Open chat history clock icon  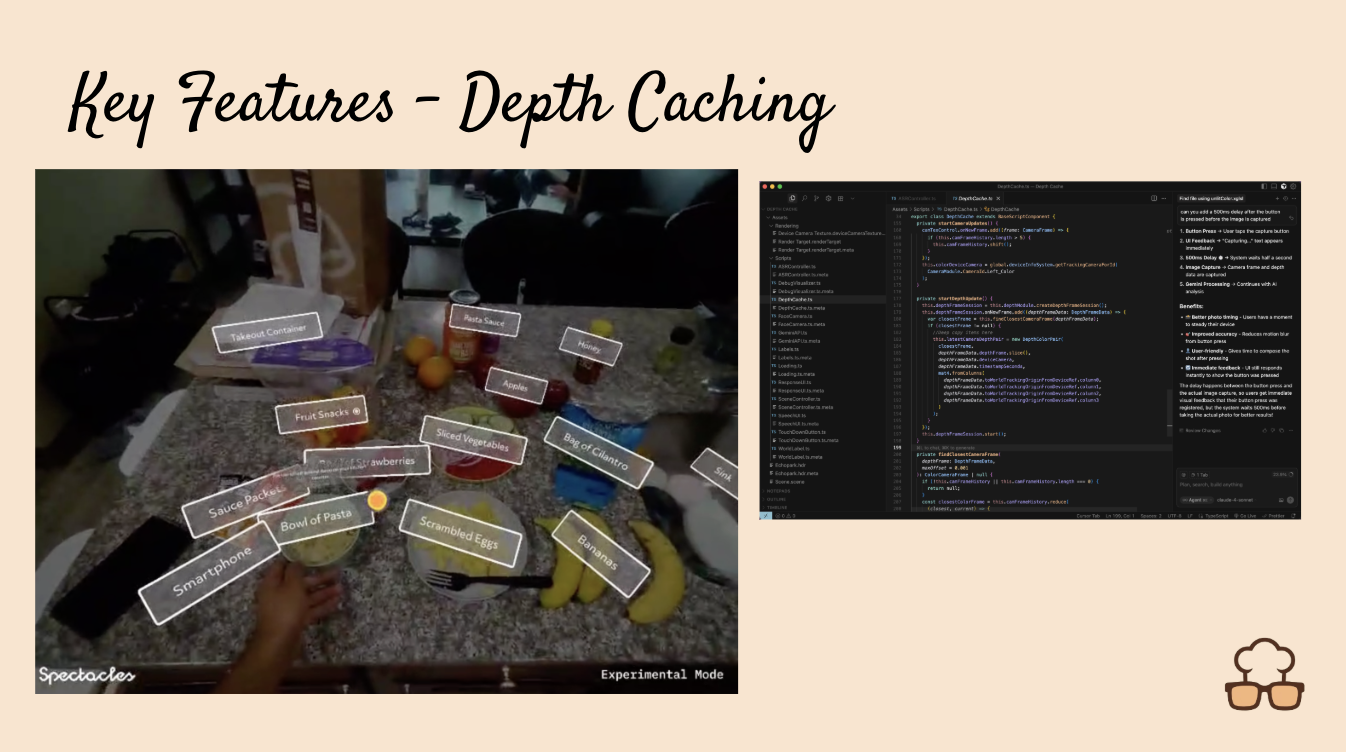pyautogui.click(x=1285, y=198)
